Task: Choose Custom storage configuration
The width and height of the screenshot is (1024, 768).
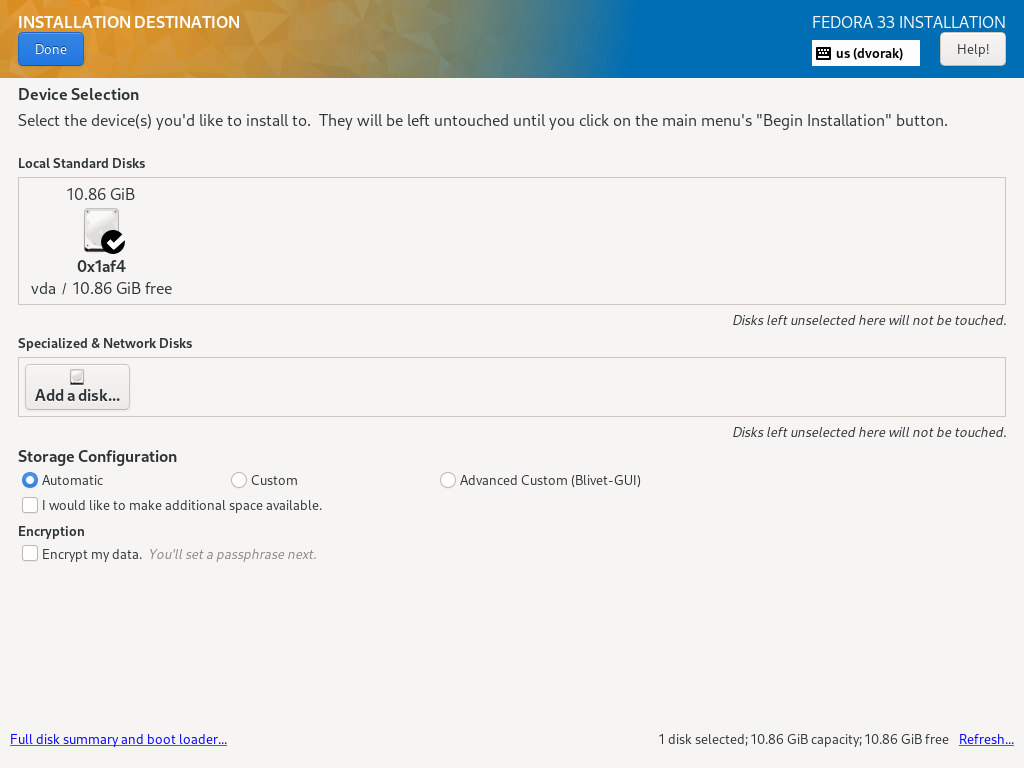Action: tap(239, 480)
